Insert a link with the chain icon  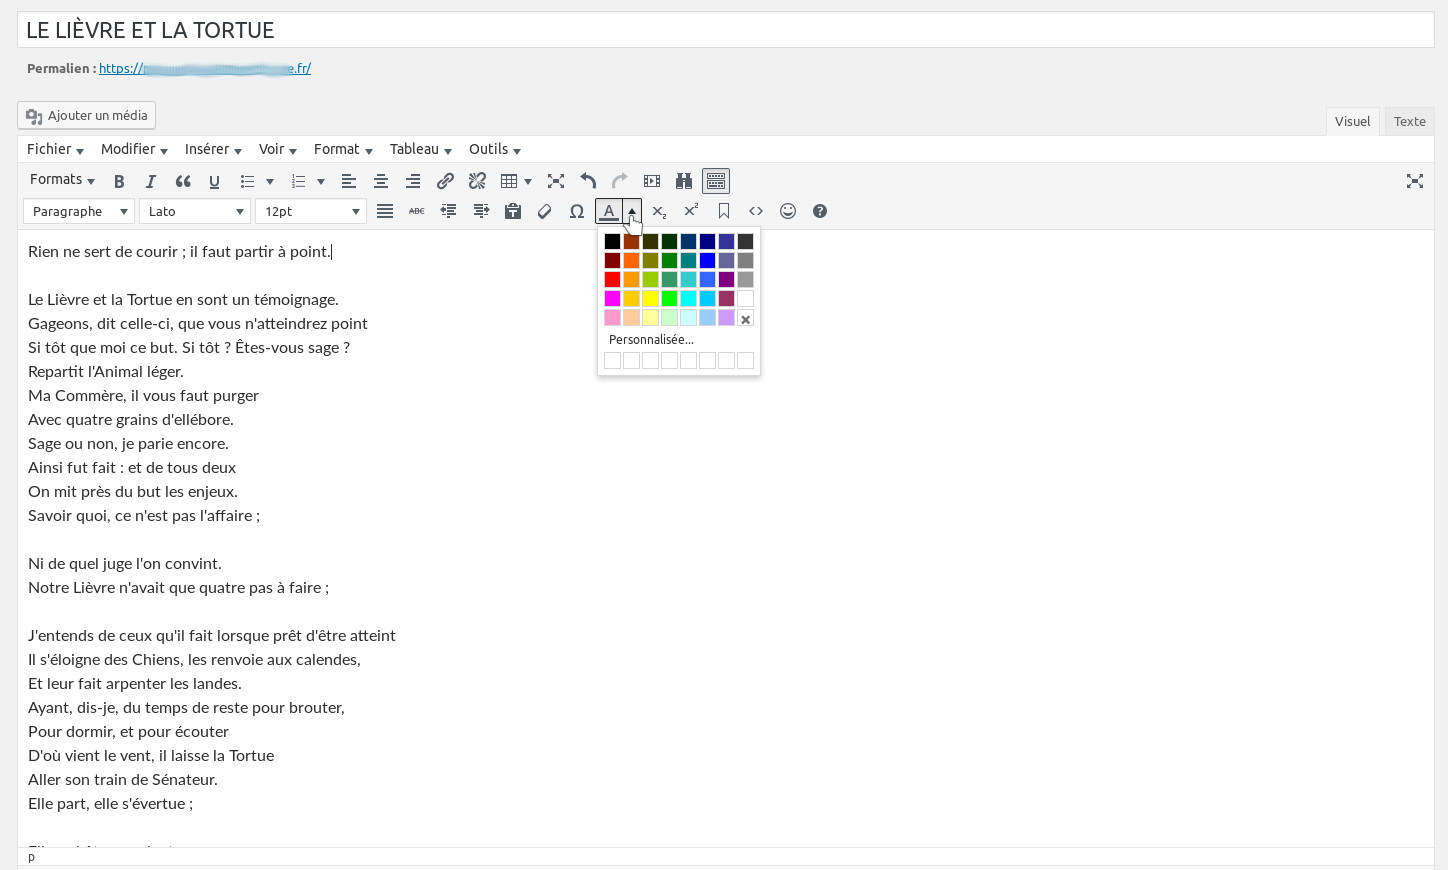(x=445, y=181)
